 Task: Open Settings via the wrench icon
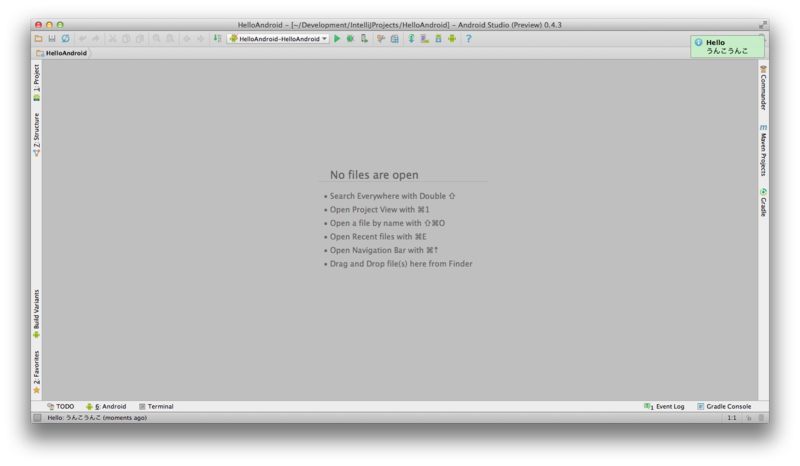pyautogui.click(x=381, y=39)
